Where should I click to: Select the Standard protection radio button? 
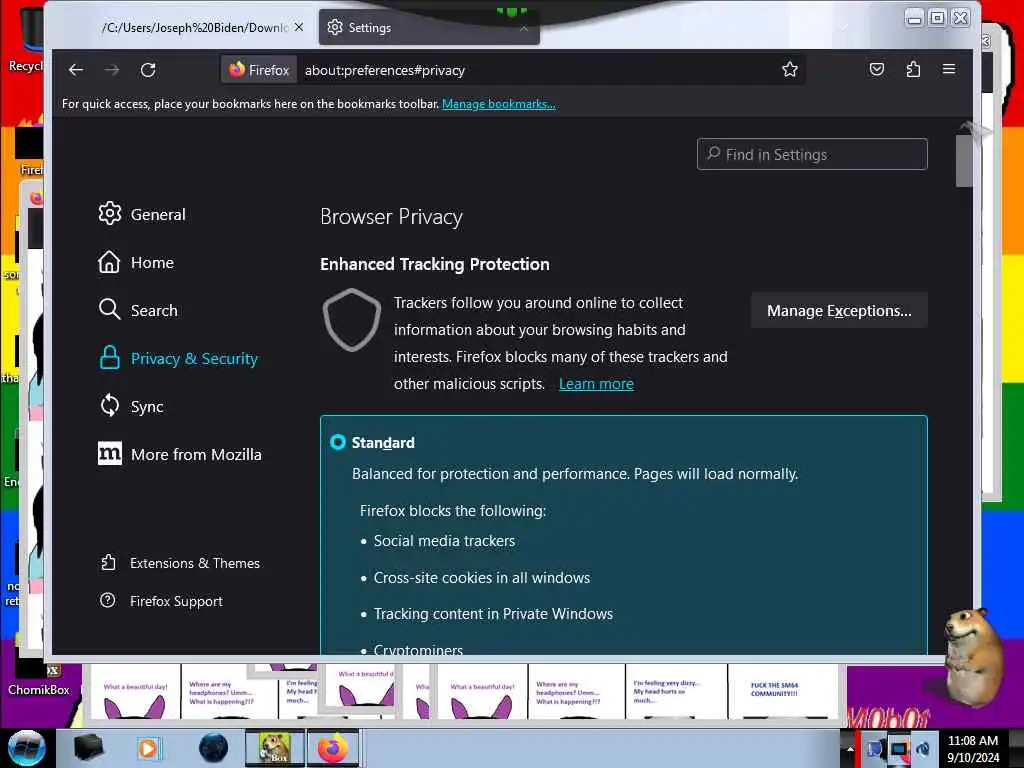[x=338, y=442]
